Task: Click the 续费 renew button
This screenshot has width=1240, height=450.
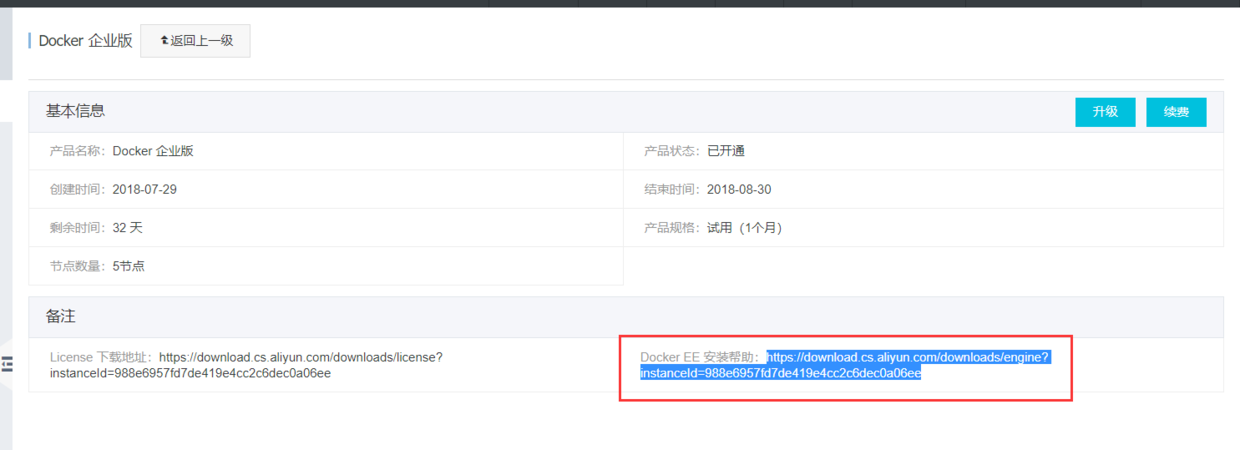Action: 1176,112
